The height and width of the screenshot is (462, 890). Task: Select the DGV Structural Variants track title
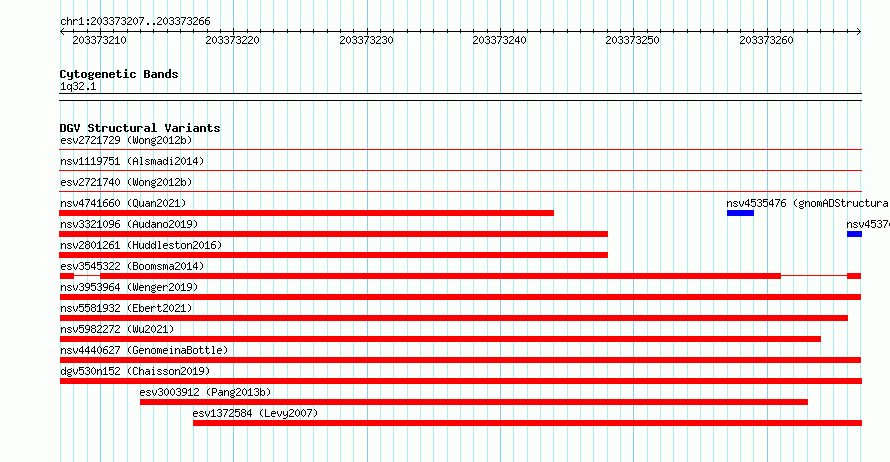point(140,128)
